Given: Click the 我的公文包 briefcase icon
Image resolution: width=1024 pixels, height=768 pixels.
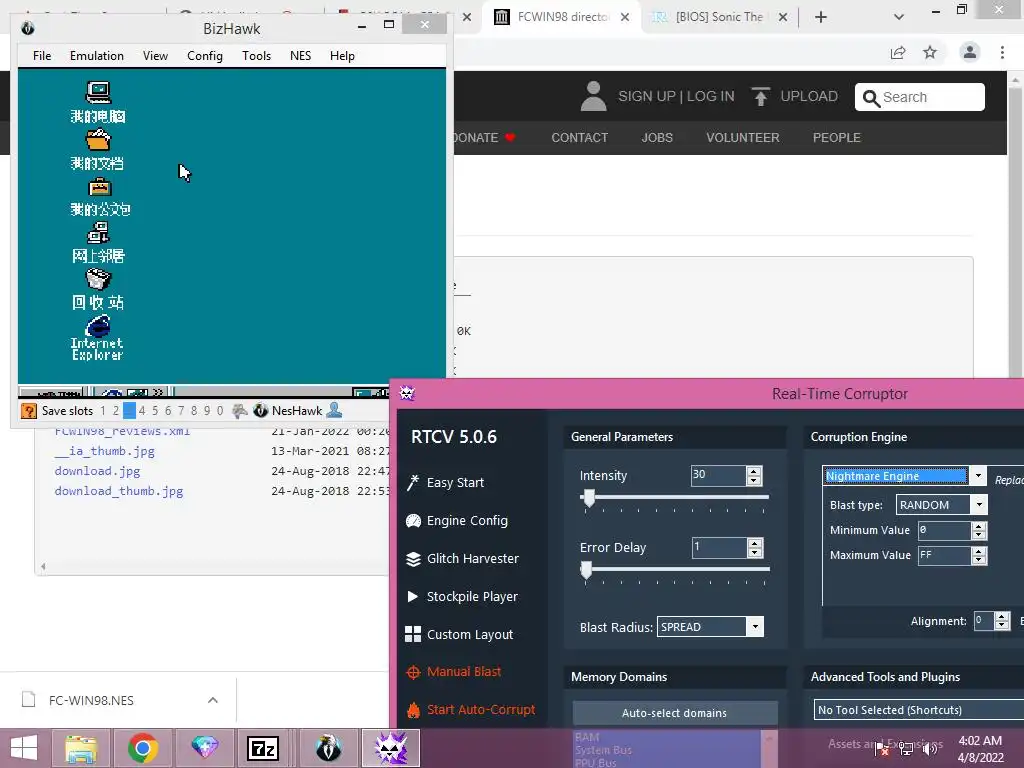Looking at the screenshot, I should (x=99, y=187).
